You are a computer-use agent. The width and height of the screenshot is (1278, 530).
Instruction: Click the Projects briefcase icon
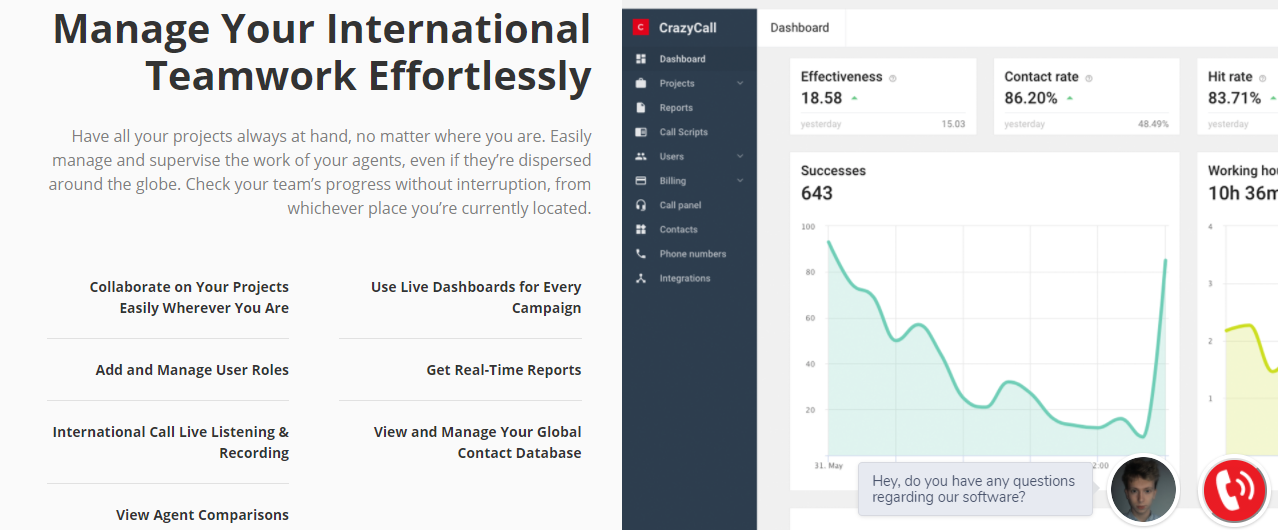click(x=641, y=83)
